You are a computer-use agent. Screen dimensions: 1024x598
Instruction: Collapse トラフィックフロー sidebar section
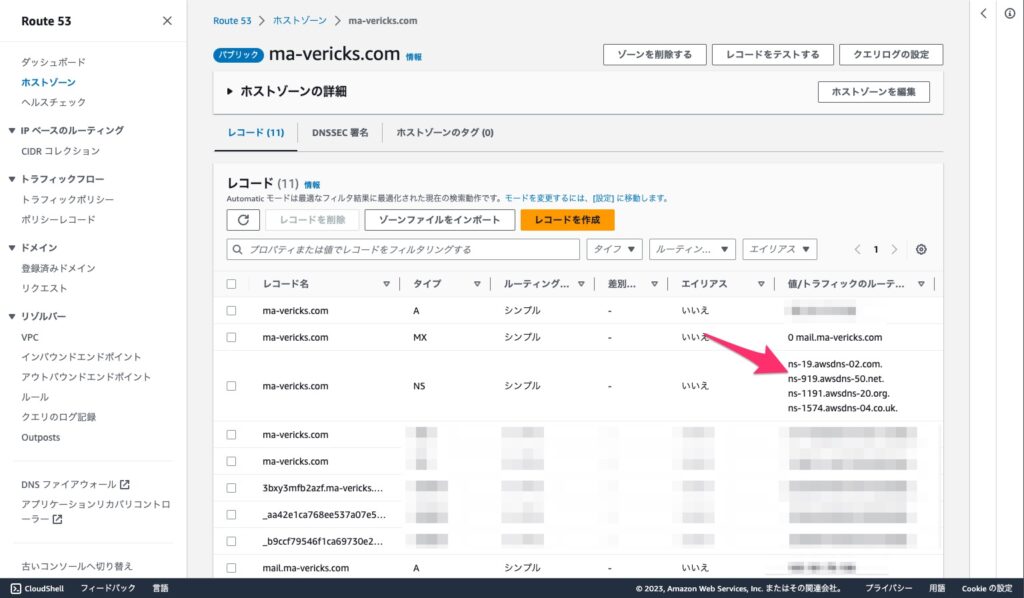(x=12, y=179)
